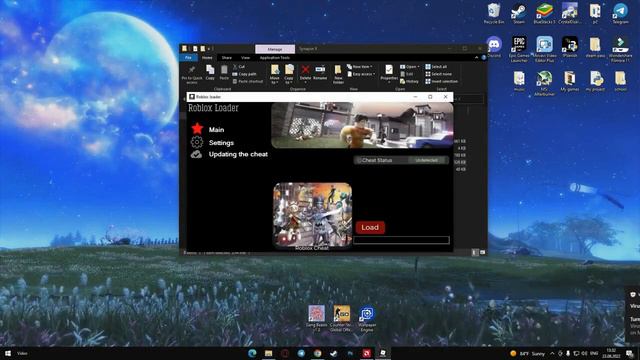Click Pin to Quick access in the ribbon

tap(192, 74)
